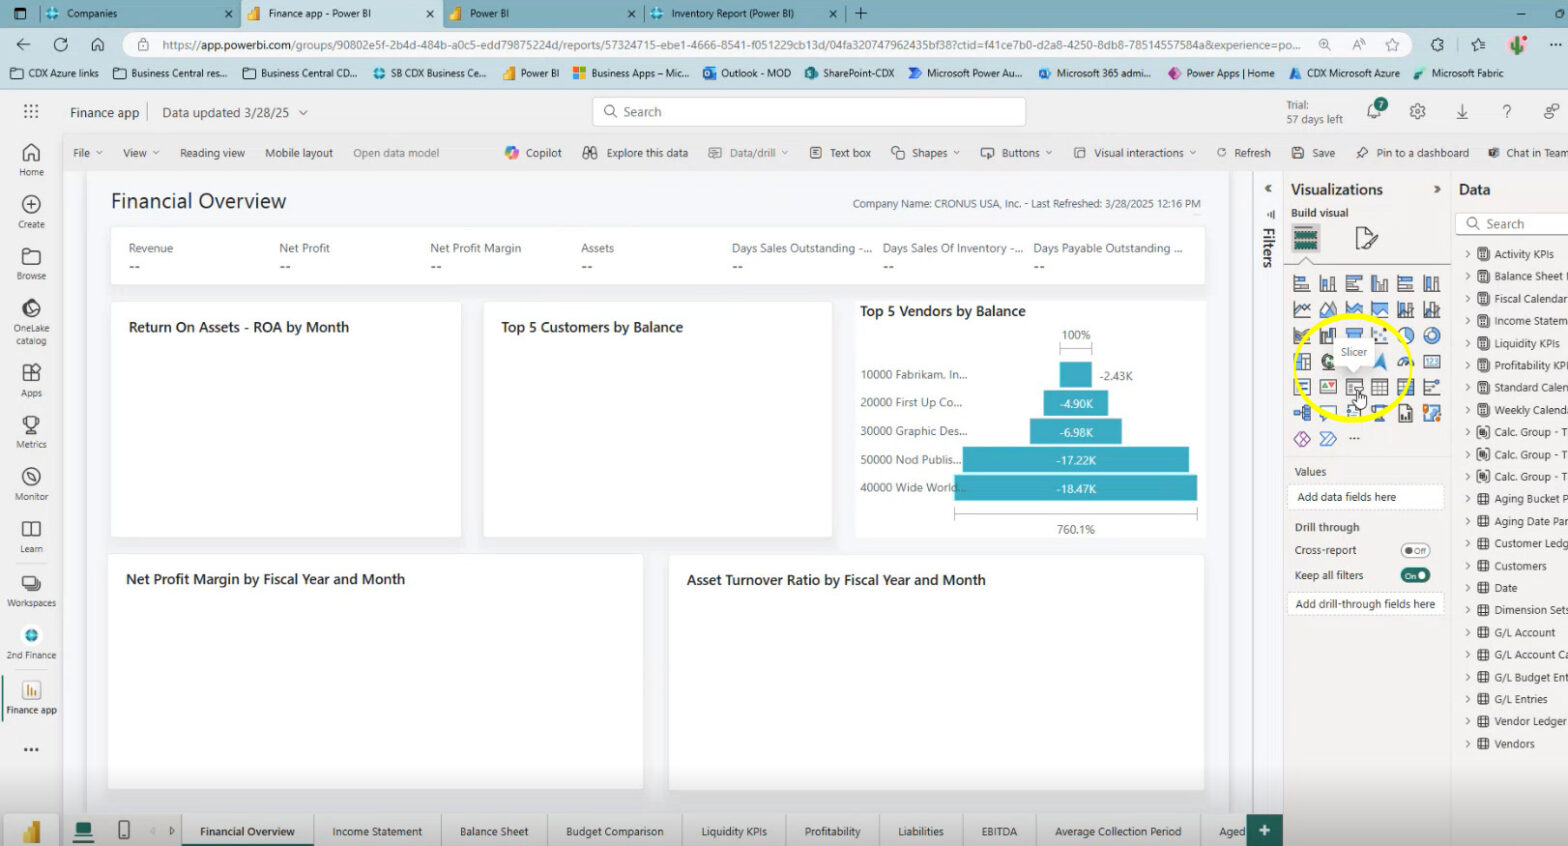This screenshot has height=846, width=1568.
Task: Click Pin to a dashboard
Action: [x=1413, y=153]
